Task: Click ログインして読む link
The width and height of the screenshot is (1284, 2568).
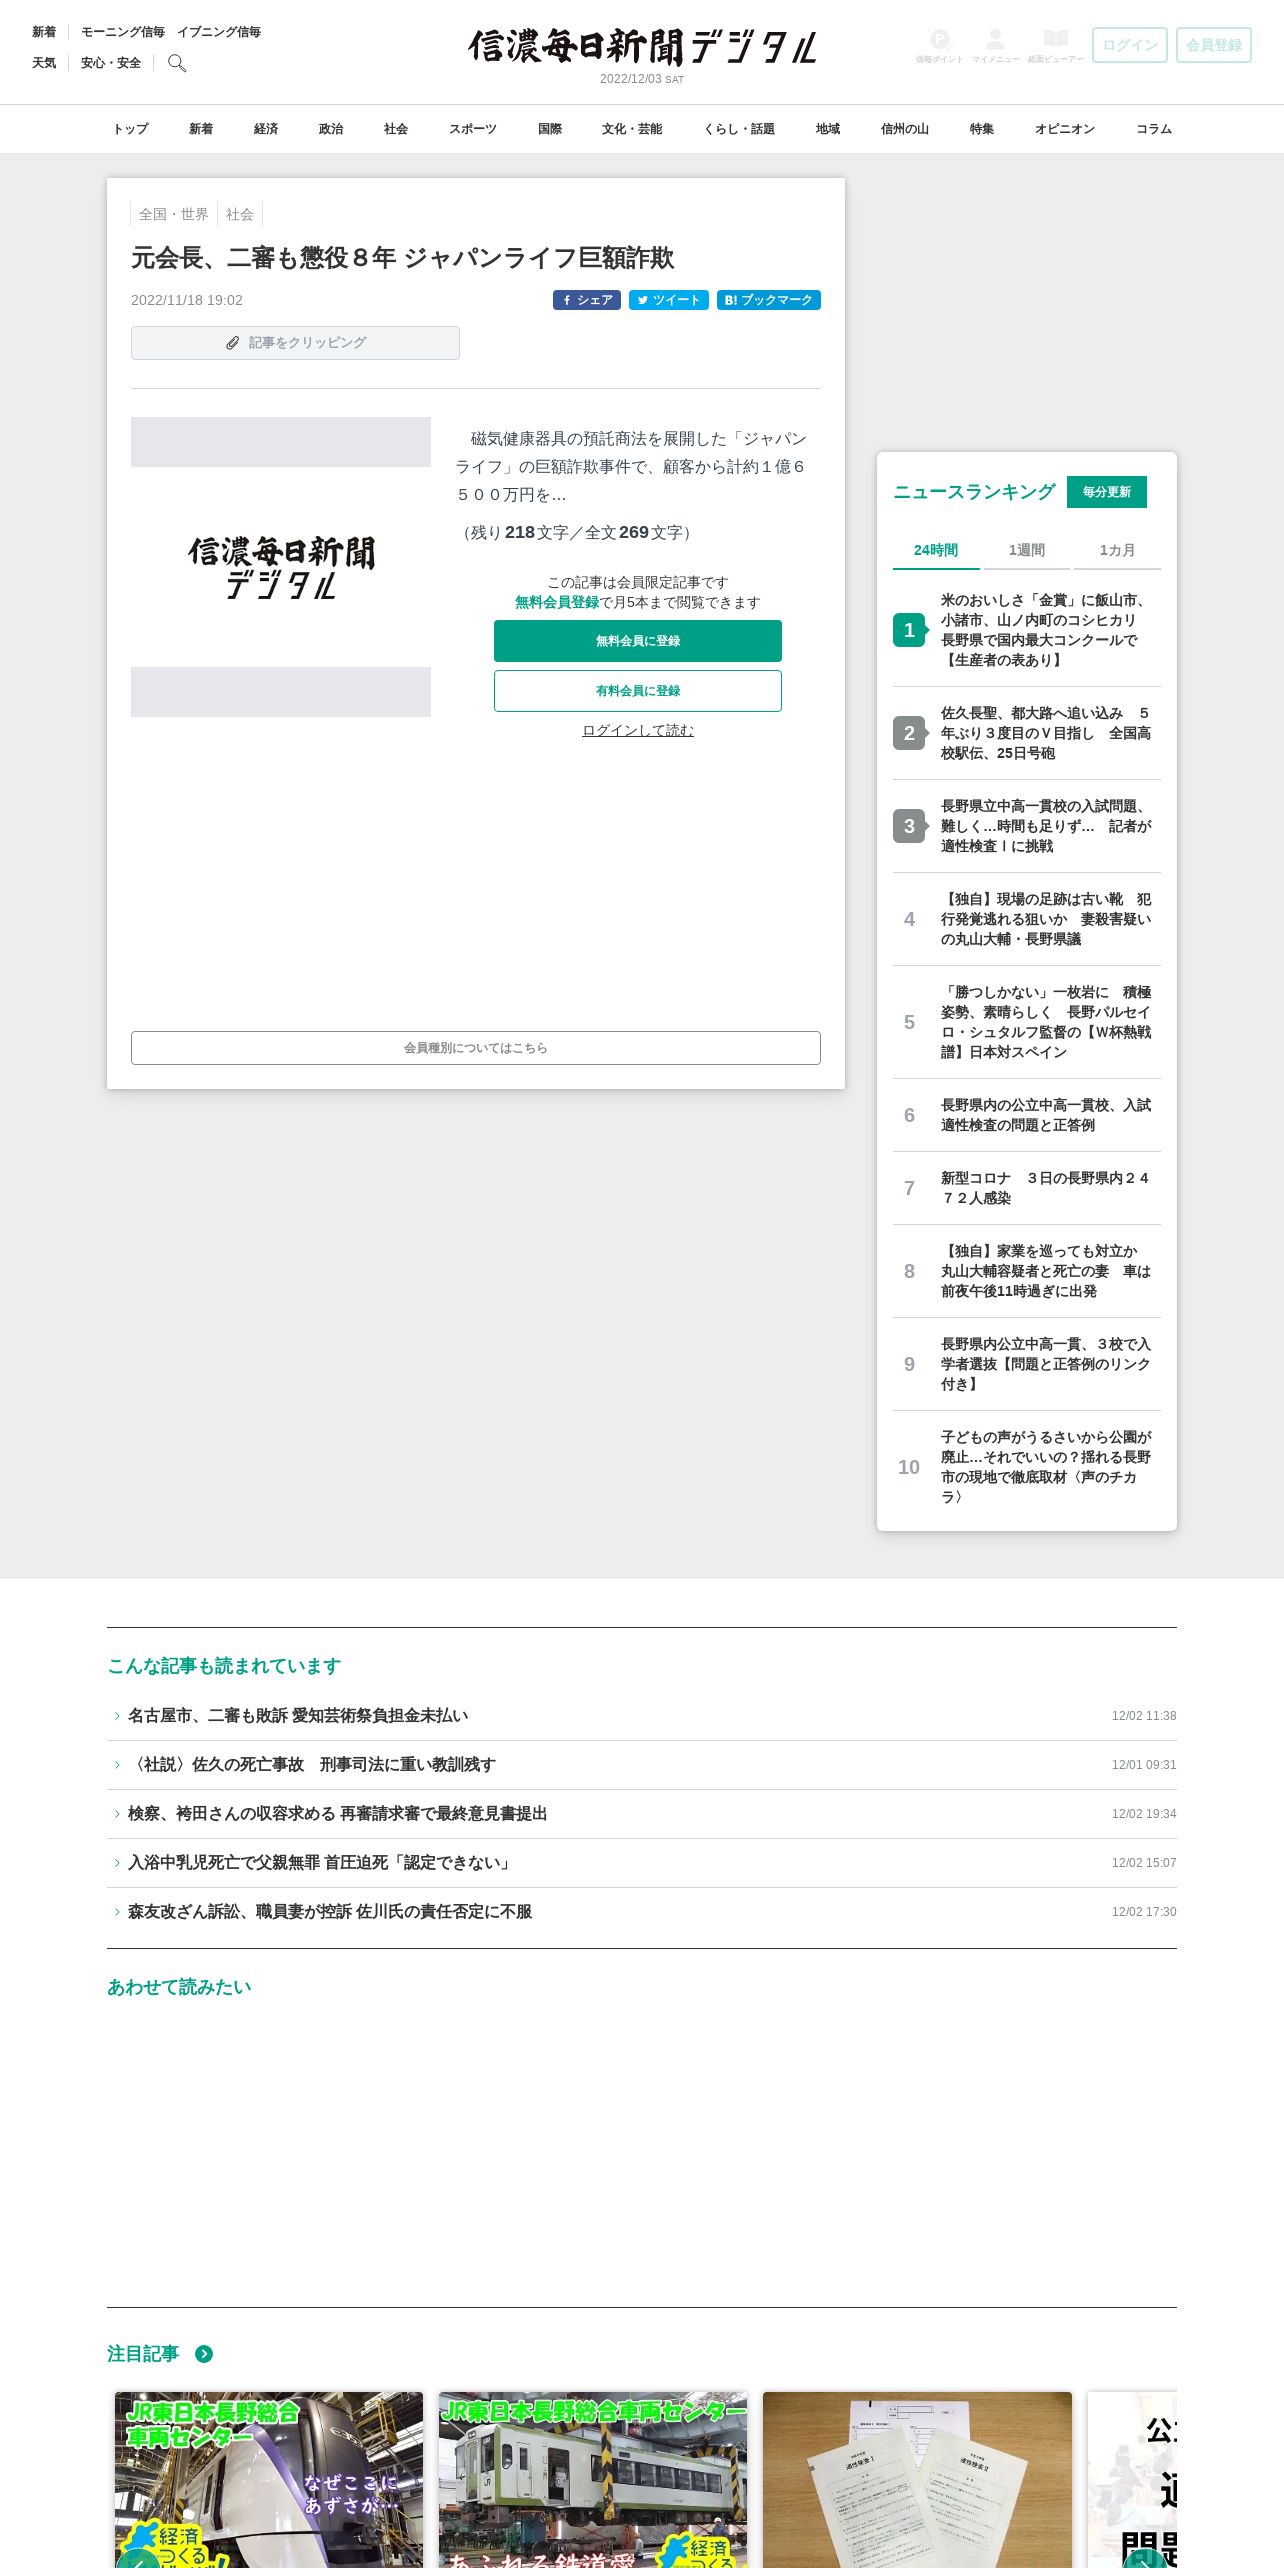Action: (x=638, y=730)
